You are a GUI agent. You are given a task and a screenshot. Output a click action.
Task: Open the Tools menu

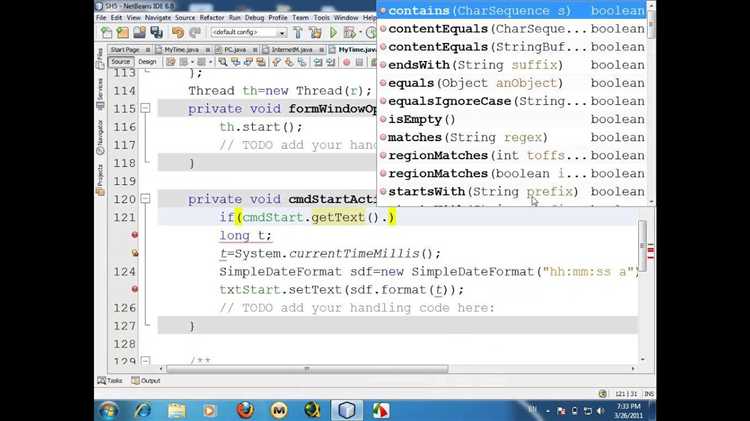(x=321, y=18)
